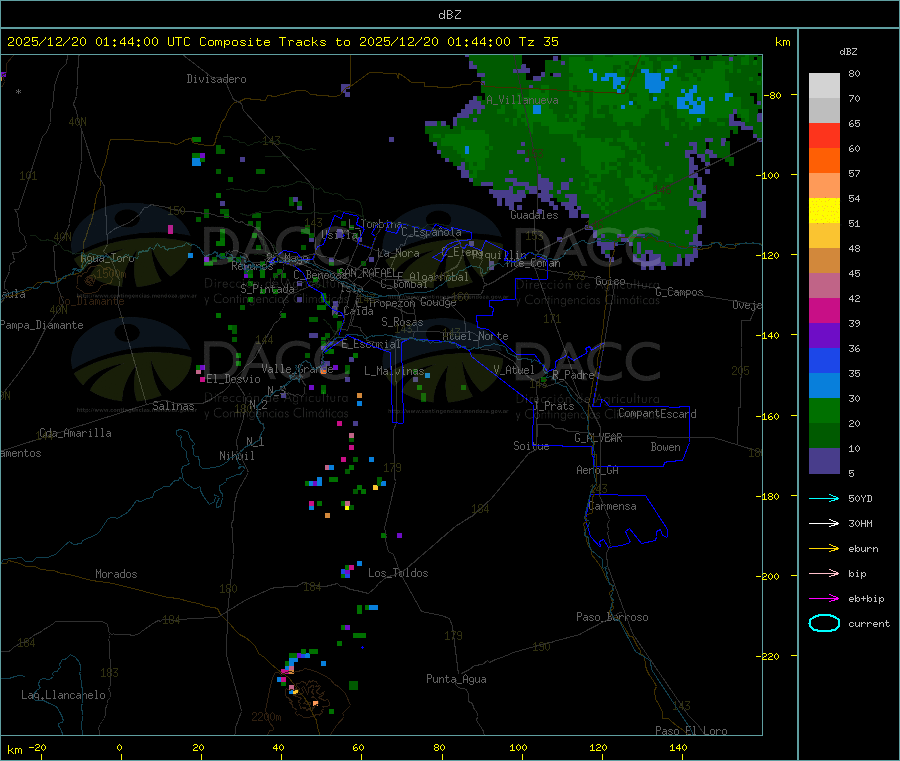Click the echo cluster near Los_Toldos
The image size is (900, 761).
tap(351, 569)
